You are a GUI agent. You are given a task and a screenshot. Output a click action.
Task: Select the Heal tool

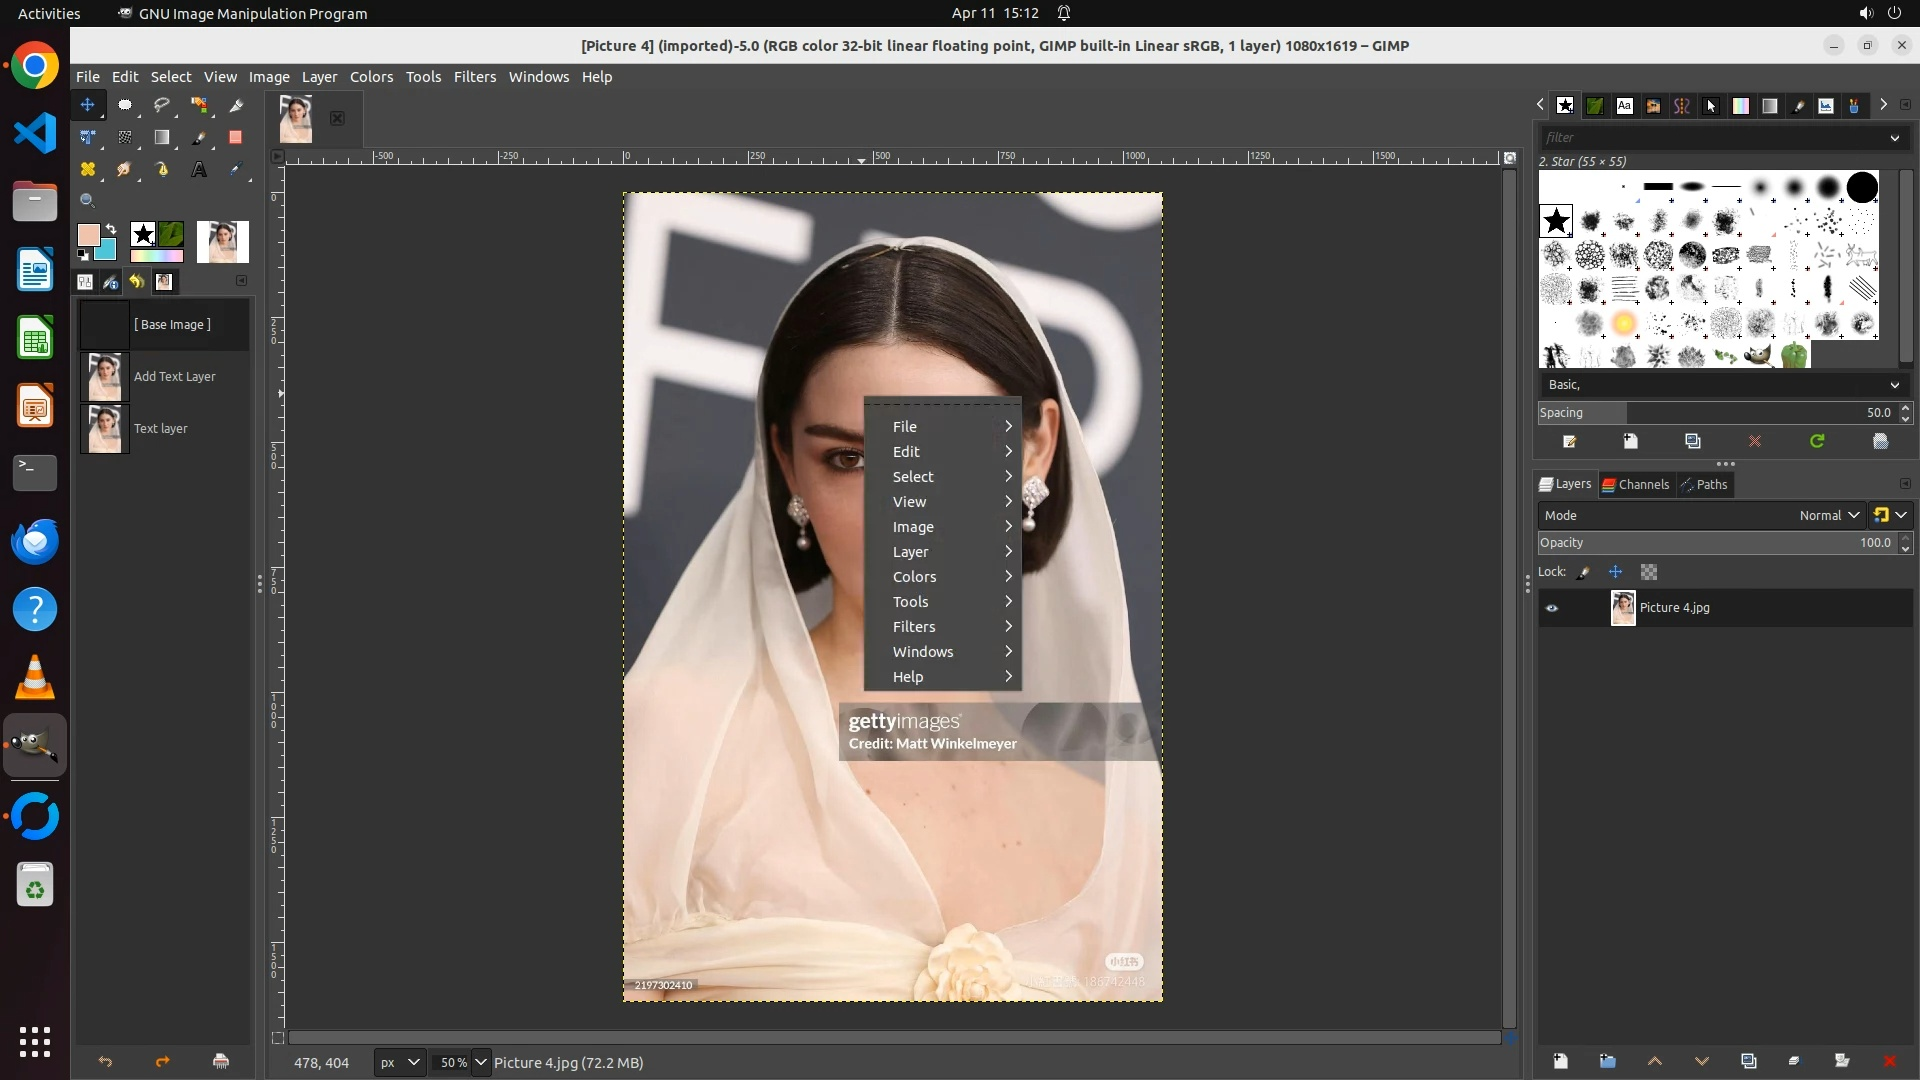pyautogui.click(x=88, y=169)
